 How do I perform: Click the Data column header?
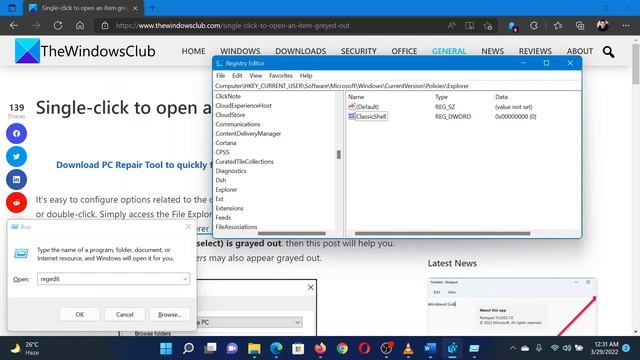(501, 97)
